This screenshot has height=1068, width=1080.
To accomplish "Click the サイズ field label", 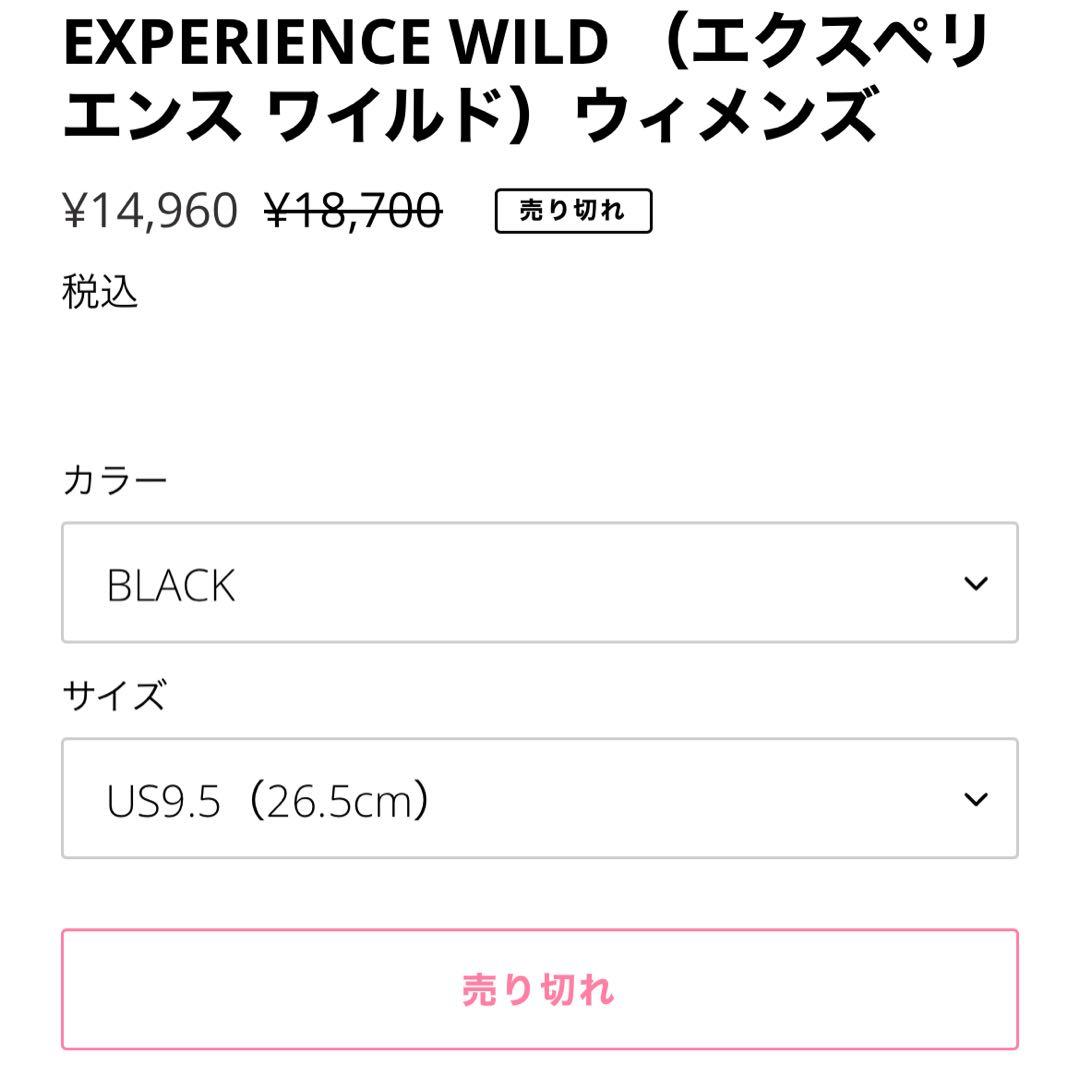I will (x=114, y=695).
